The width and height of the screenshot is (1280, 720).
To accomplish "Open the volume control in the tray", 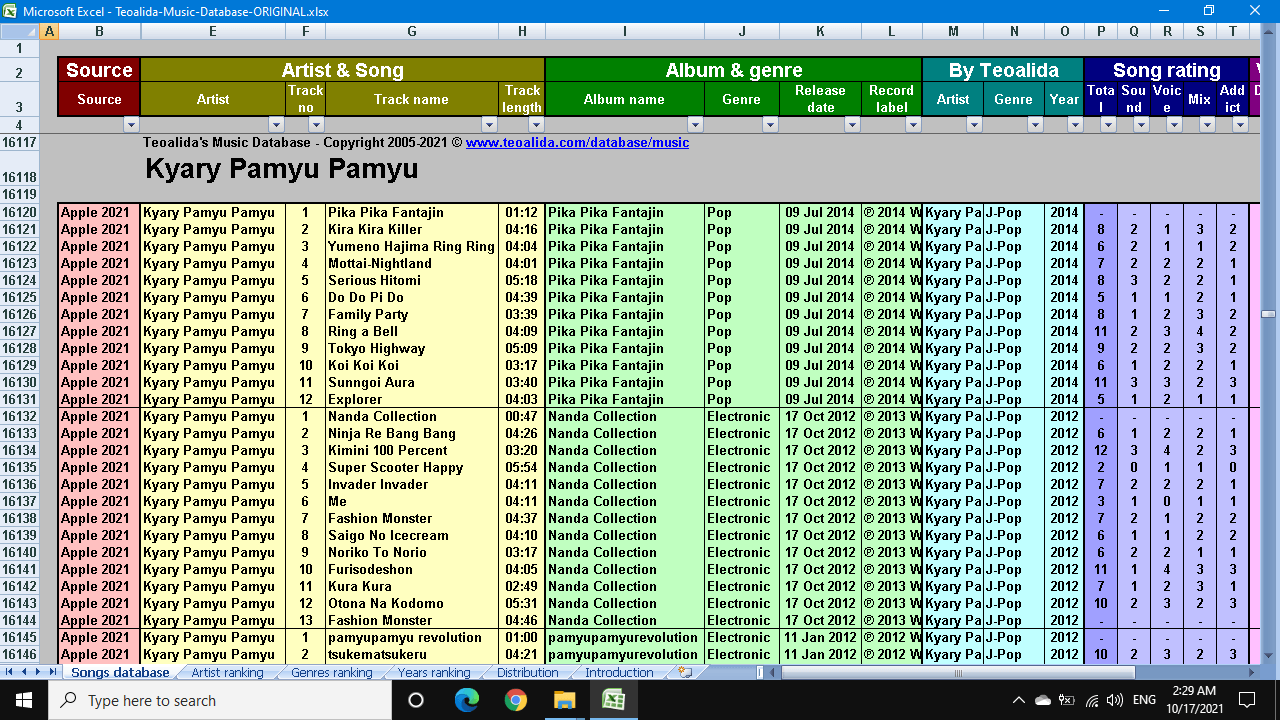I will 1115,700.
